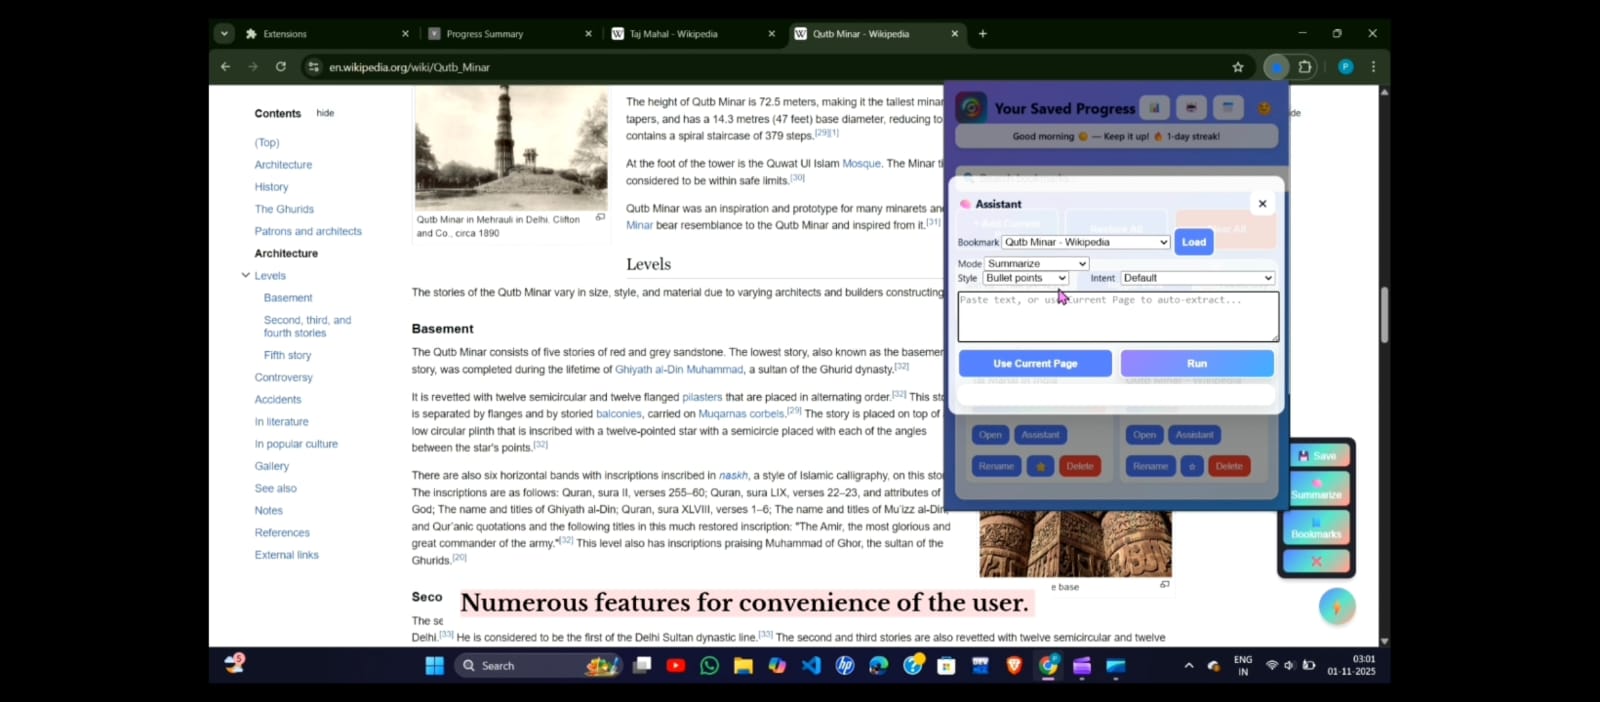Follow the pilasters link

[702, 397]
